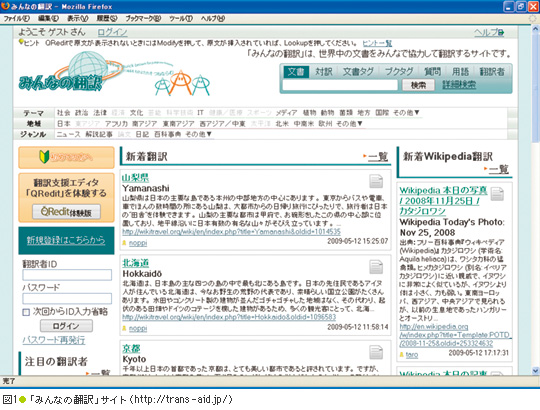This screenshot has width=540, height=410.
Task: Click the QRedit体験版 button
Action: click(66, 212)
